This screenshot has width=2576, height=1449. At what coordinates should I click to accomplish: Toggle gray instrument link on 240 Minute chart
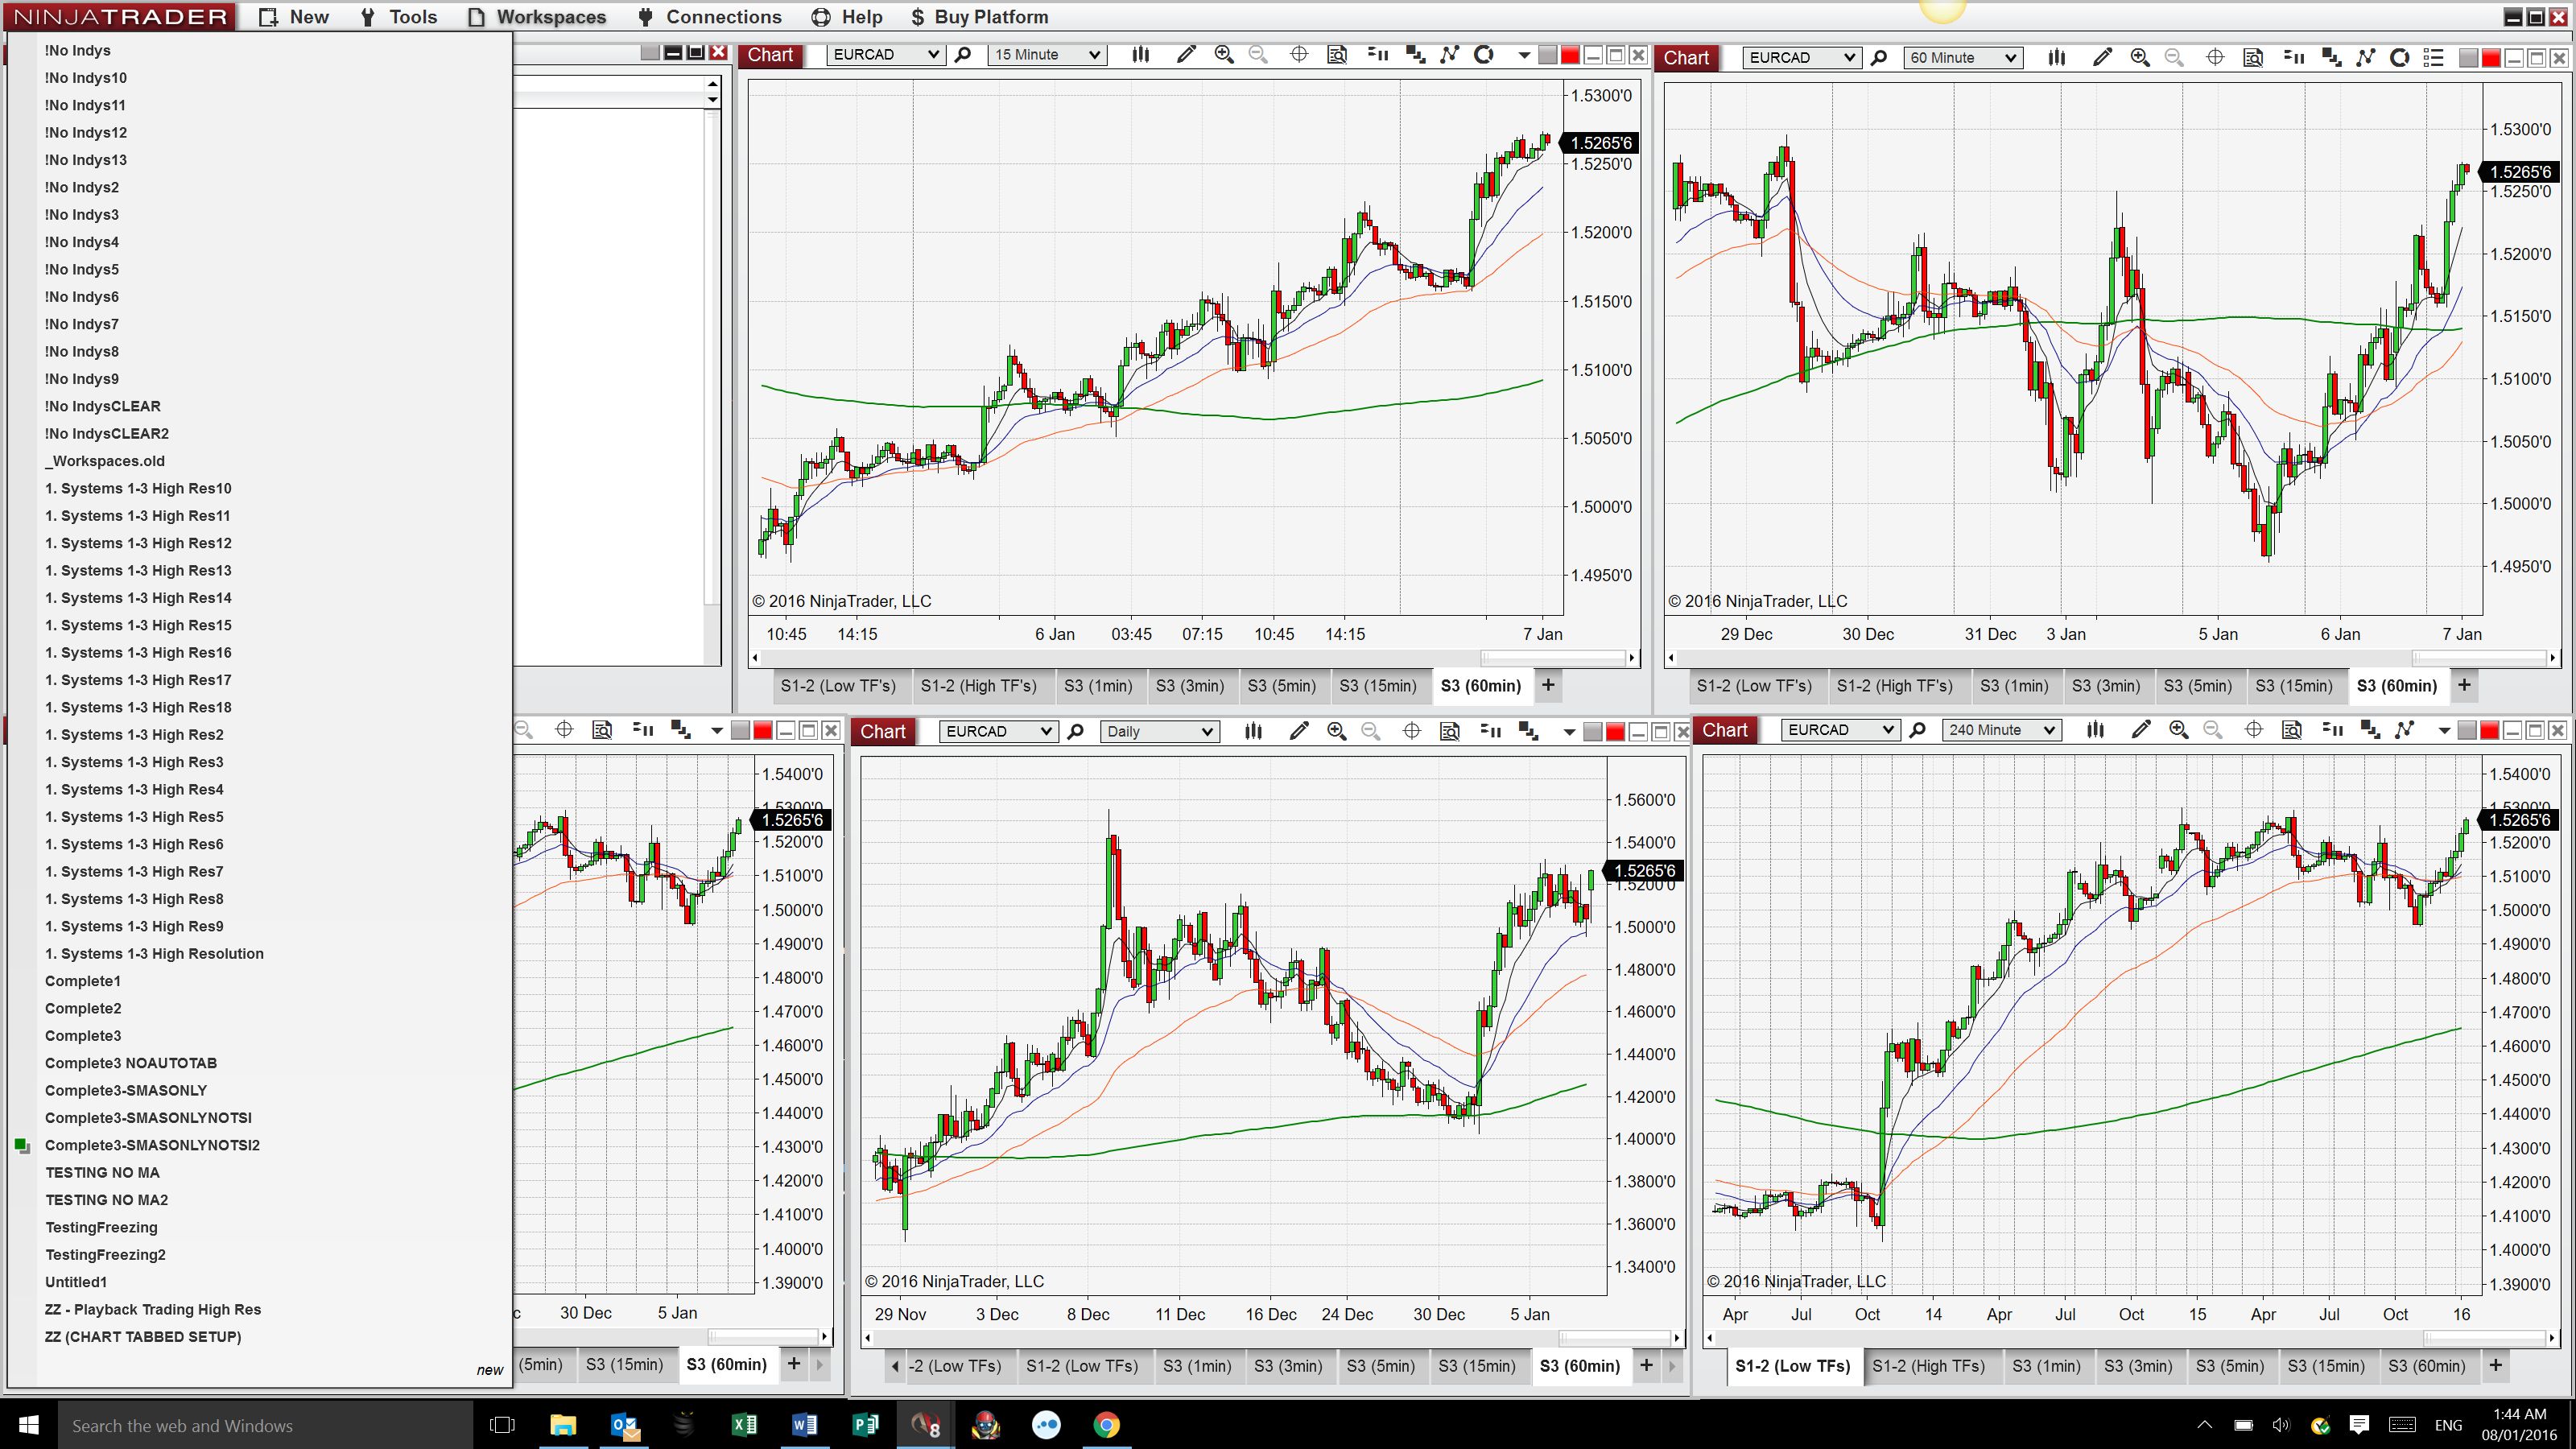tap(2467, 731)
